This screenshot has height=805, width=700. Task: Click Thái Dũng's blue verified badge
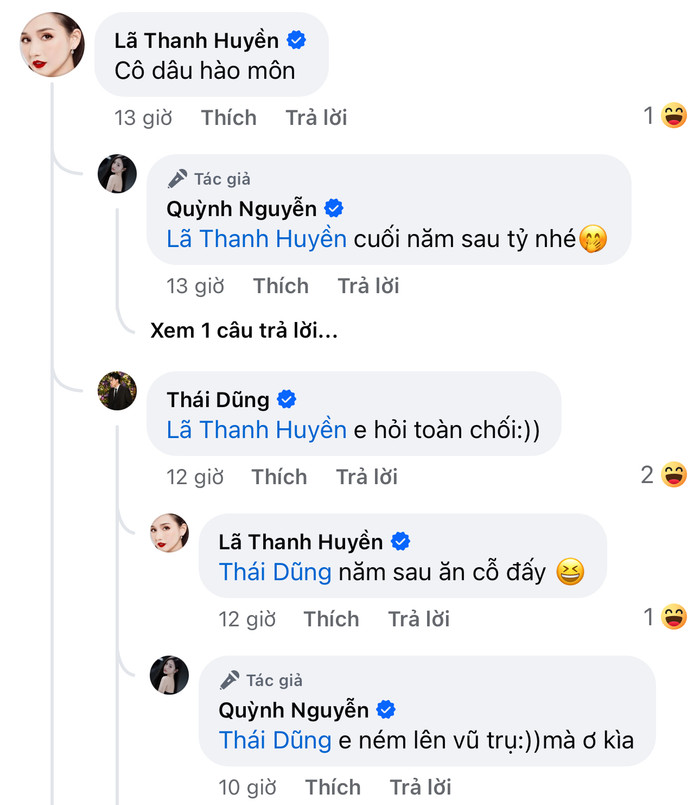point(288,397)
